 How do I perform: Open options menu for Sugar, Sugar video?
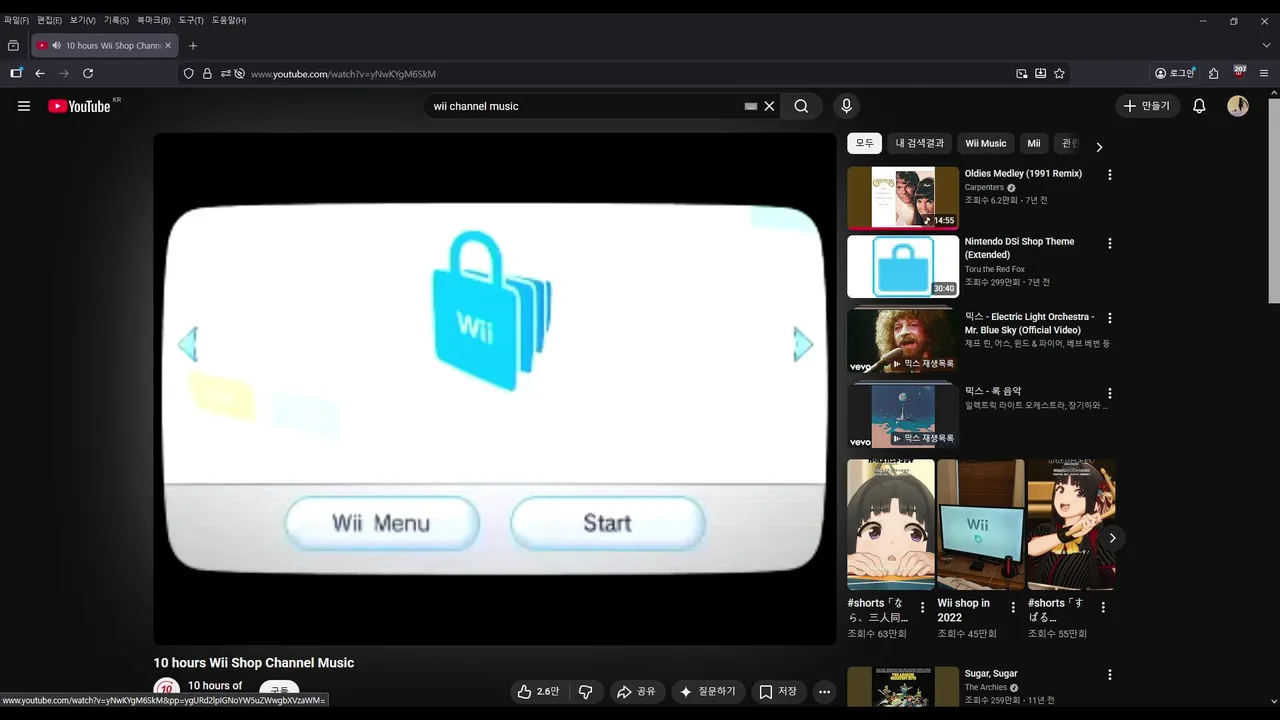pos(1109,675)
